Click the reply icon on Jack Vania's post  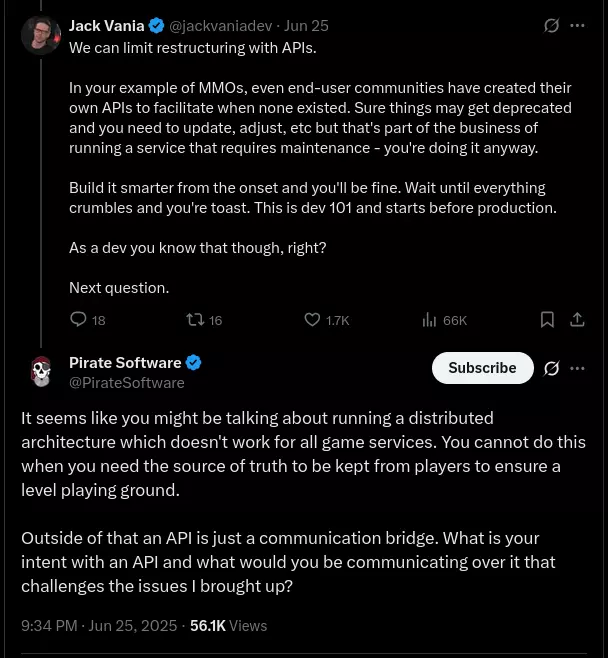pos(78,320)
